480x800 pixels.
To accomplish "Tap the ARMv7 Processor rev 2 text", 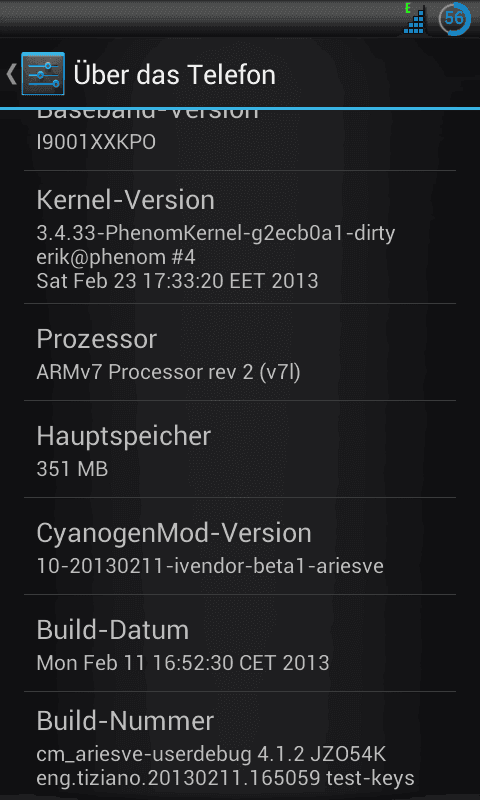I will click(168, 372).
